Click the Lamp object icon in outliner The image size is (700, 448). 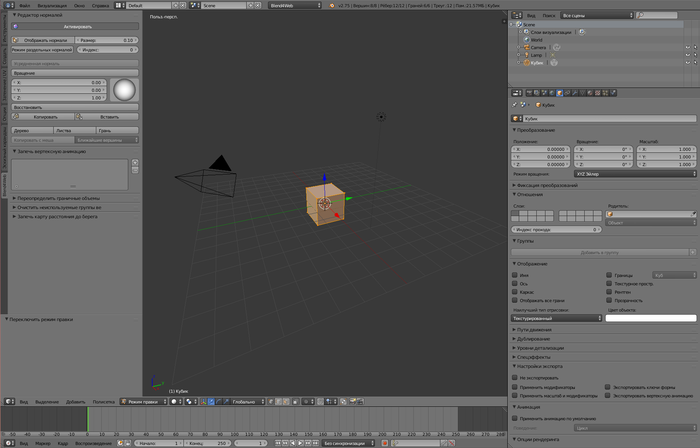(x=525, y=55)
